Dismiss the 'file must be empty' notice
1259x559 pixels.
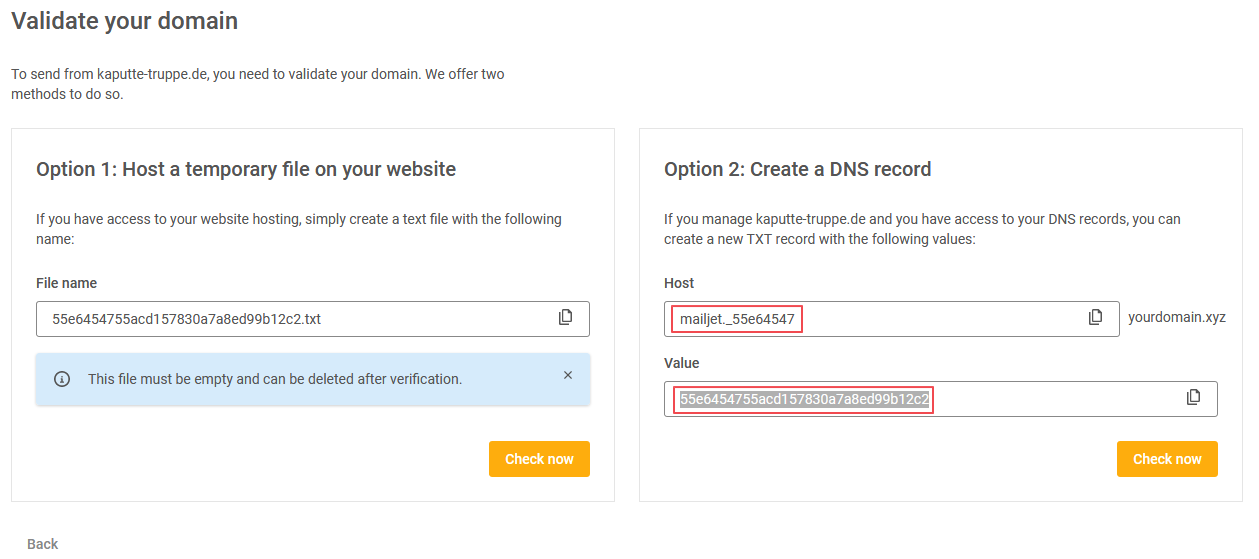point(568,375)
